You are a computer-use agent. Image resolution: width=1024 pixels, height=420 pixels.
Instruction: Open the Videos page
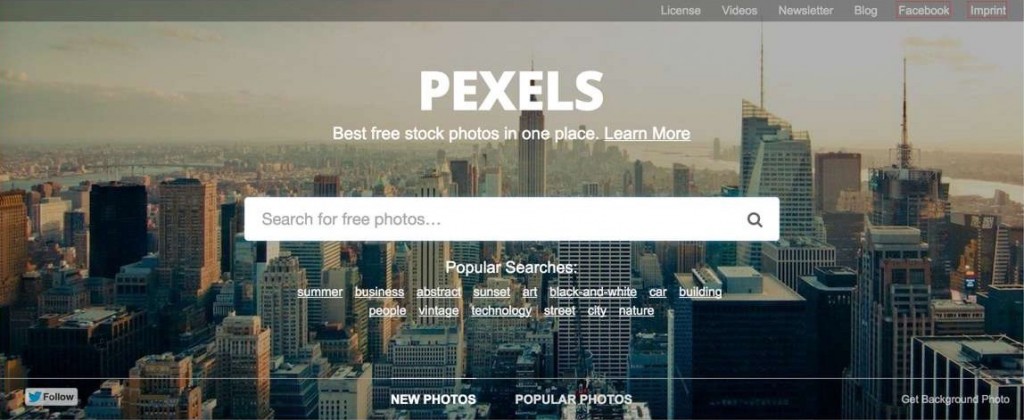click(x=739, y=10)
